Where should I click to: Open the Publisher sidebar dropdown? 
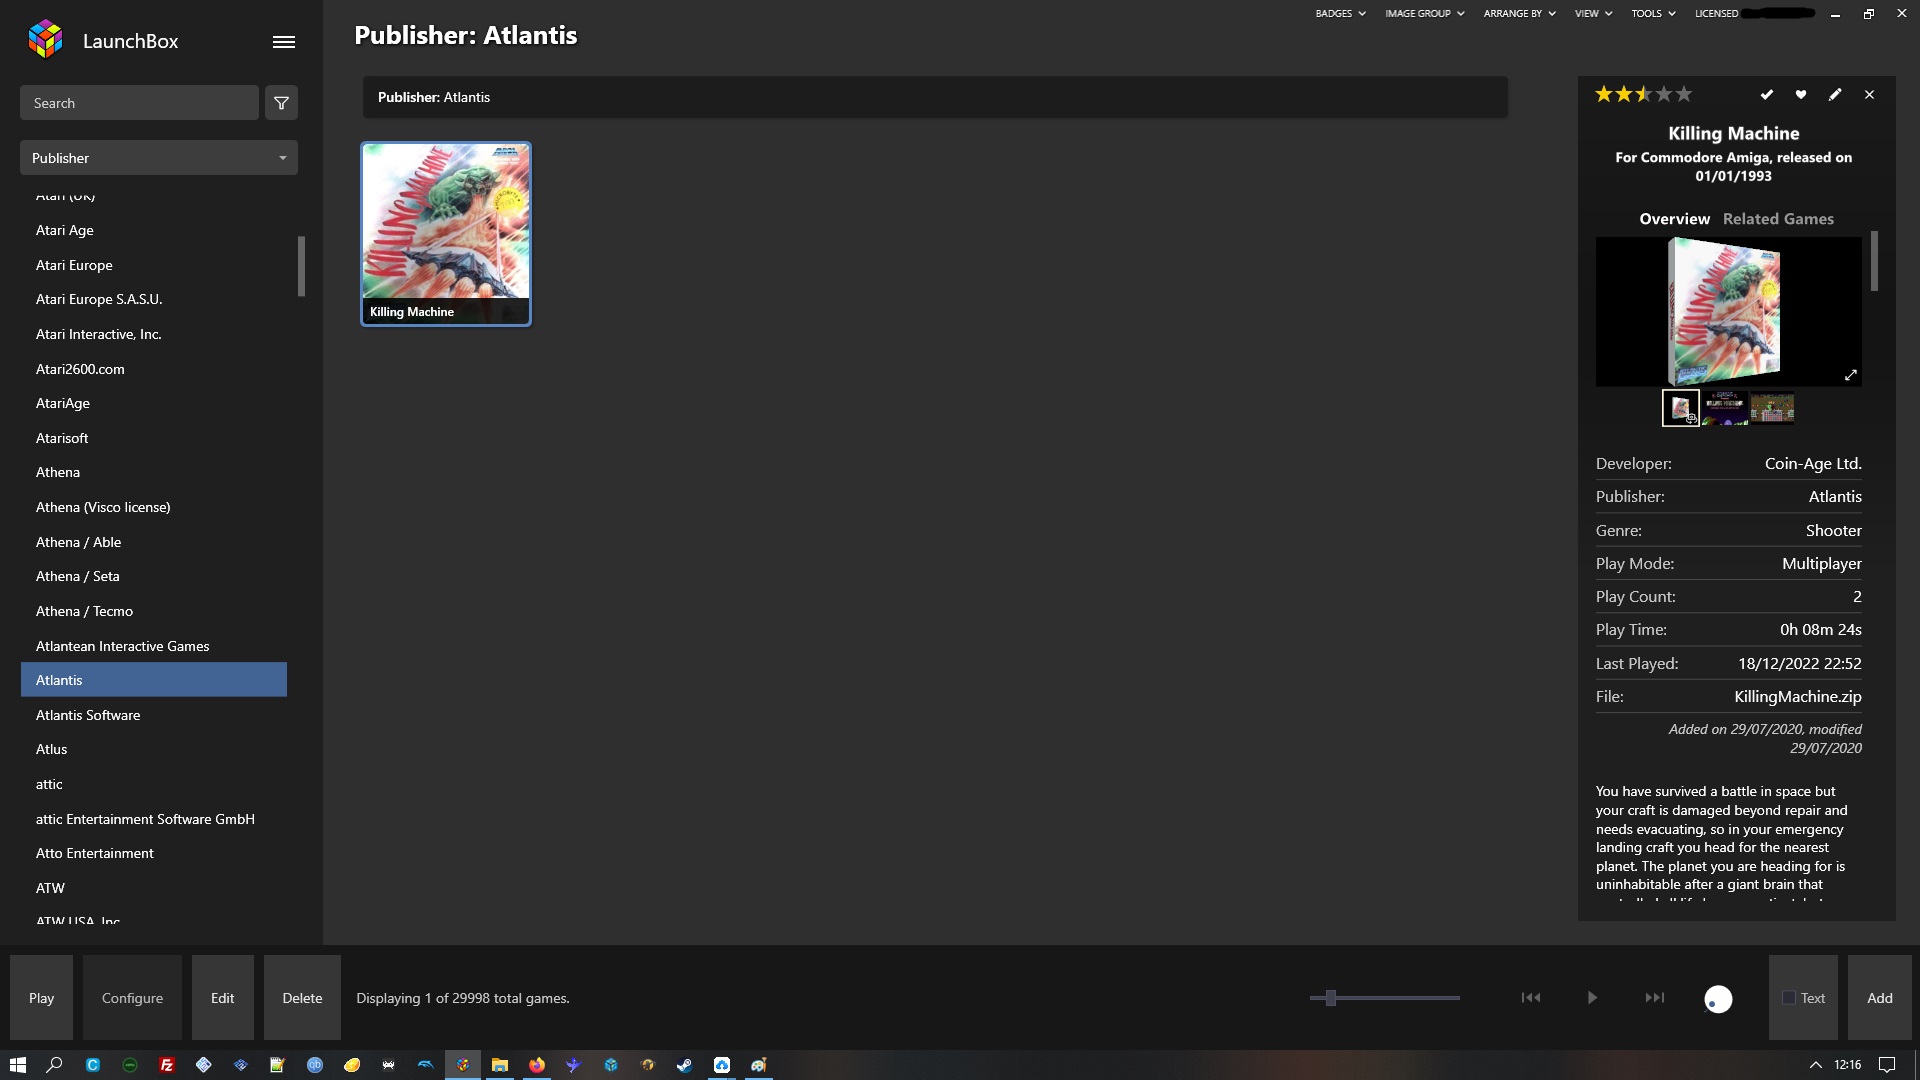coord(159,158)
